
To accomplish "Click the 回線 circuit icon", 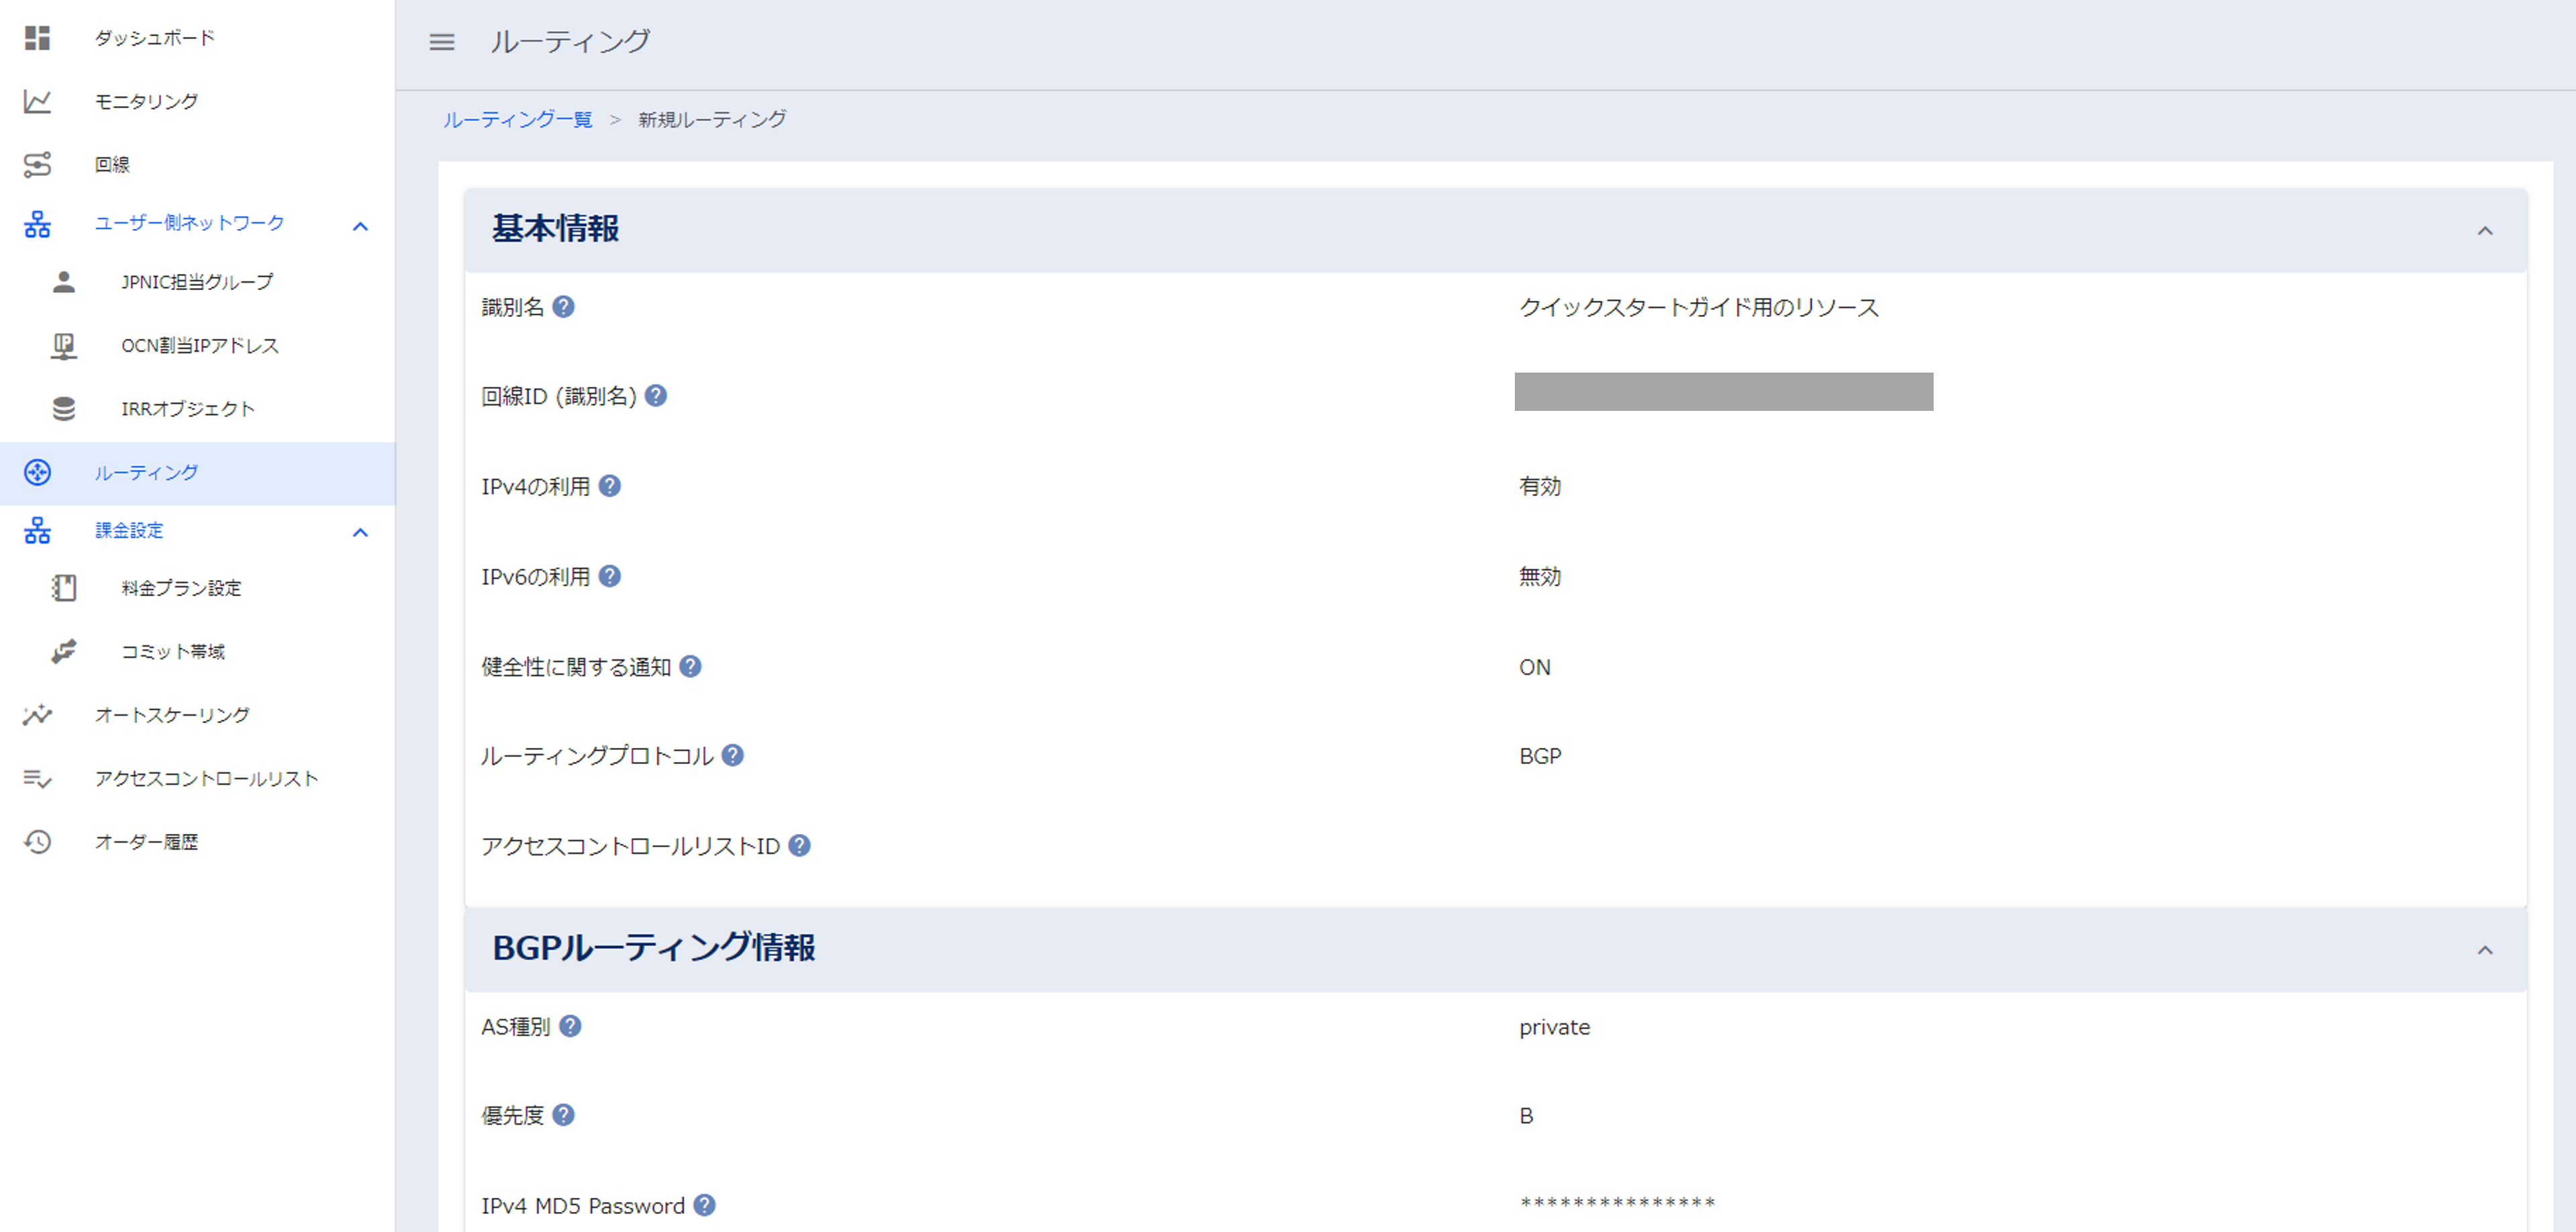I will click(x=37, y=164).
